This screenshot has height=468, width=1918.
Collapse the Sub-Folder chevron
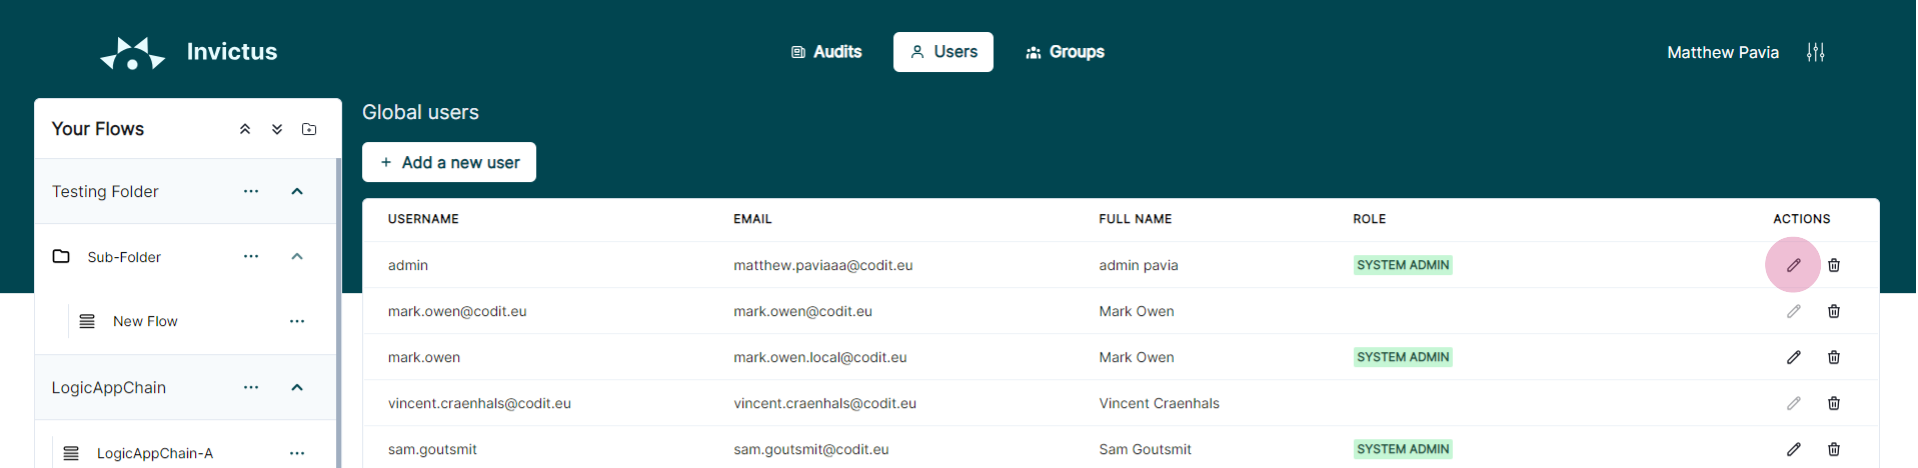click(297, 257)
